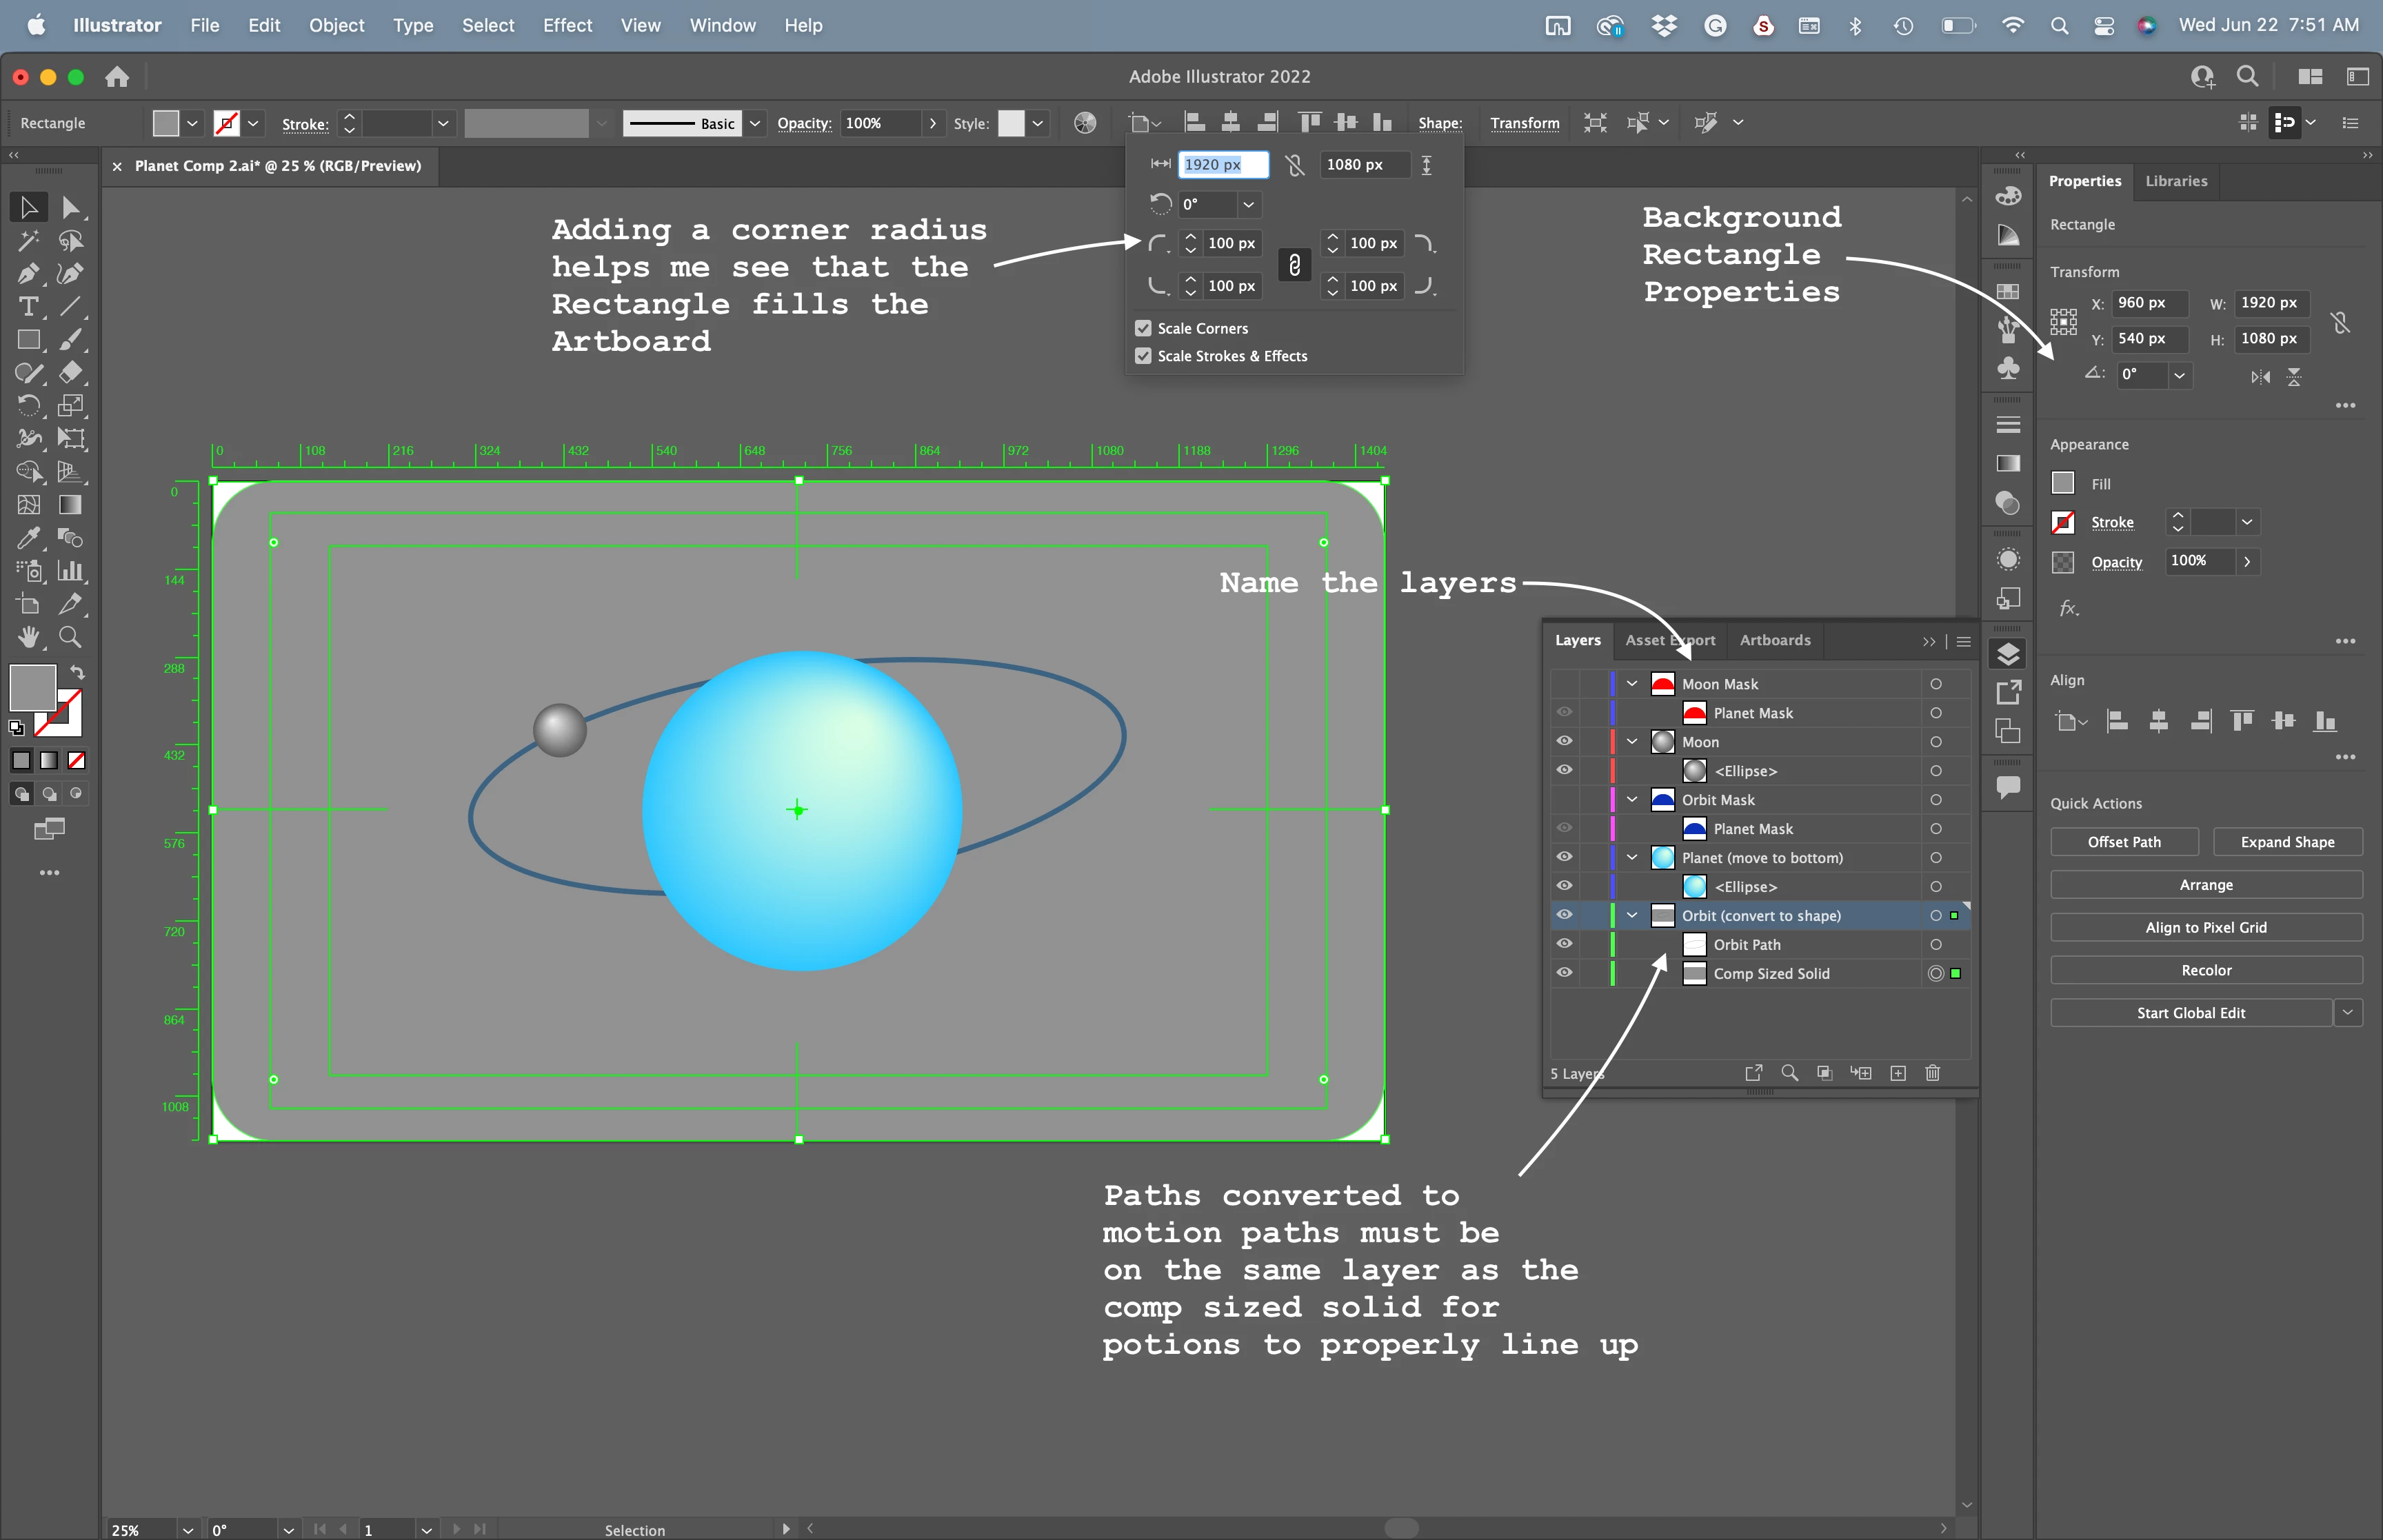Delete selection with Layers trash icon
The width and height of the screenshot is (2383, 1540).
(1932, 1073)
